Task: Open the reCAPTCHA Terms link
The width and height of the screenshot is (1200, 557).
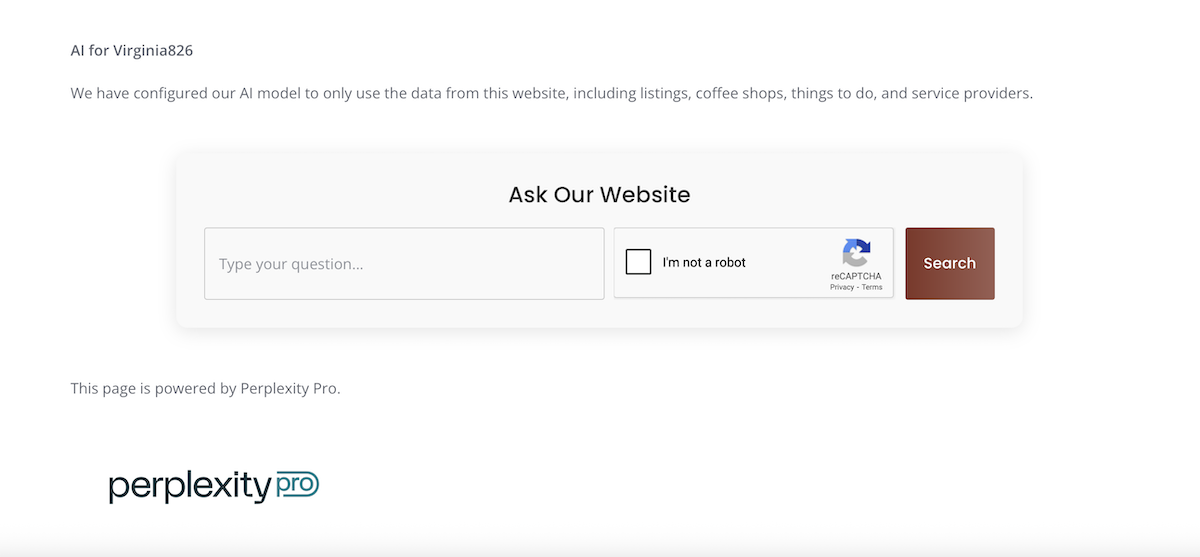Action: (872, 287)
